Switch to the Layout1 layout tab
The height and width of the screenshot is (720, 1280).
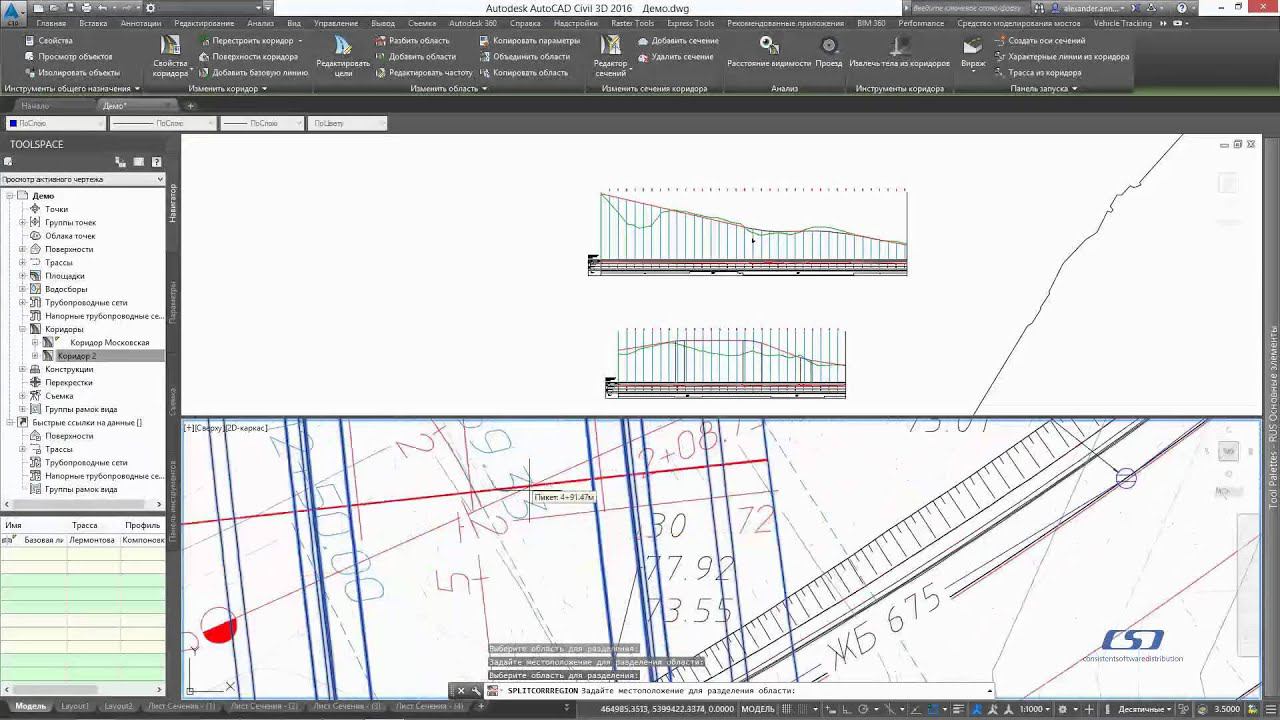[x=75, y=706]
